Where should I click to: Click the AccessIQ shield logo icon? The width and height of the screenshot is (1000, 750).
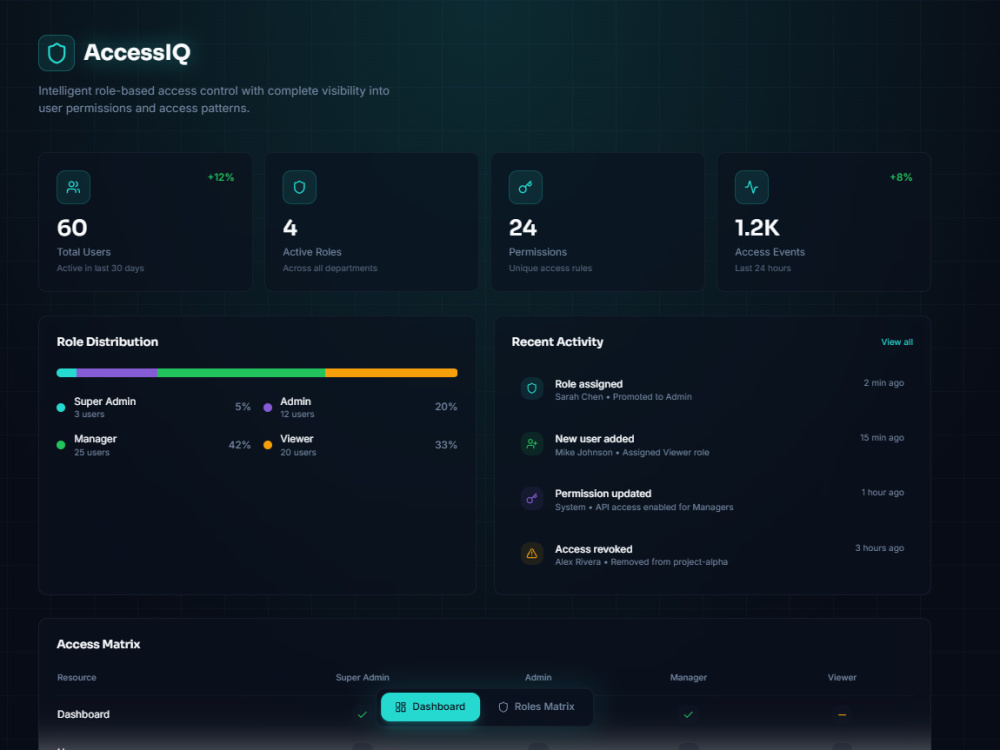point(56,52)
